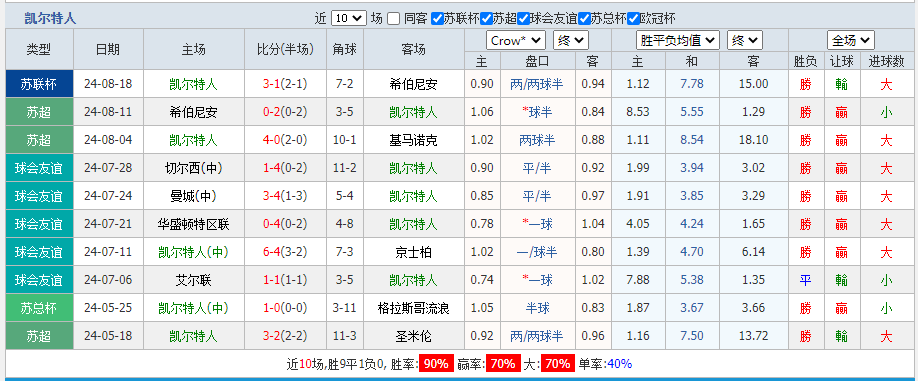Screen dimensions: 918x381
Task: Open the 全场 dropdown
Action: tap(851, 41)
